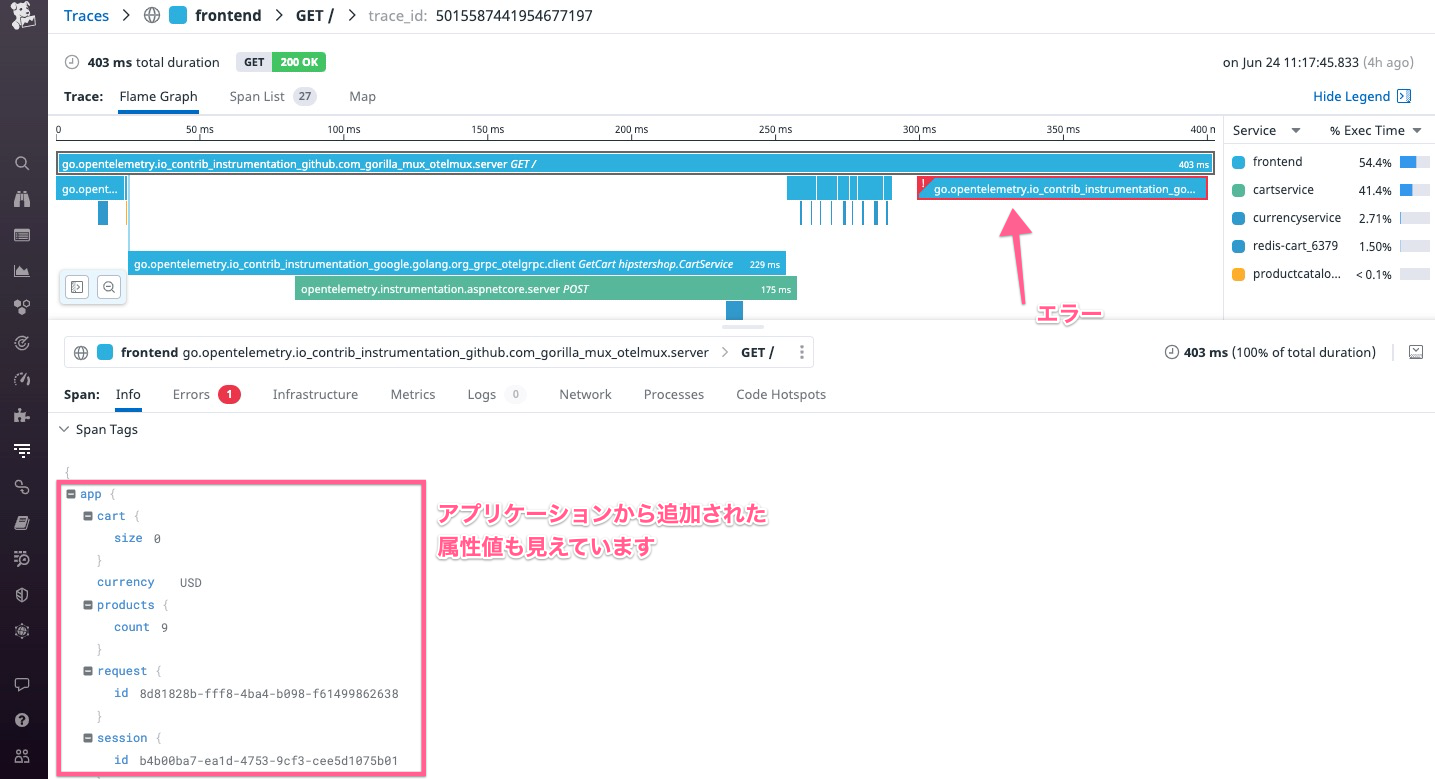Open the highlighted APM icon in sidebar
Image resolution: width=1435 pixels, height=779 pixels.
(22, 451)
